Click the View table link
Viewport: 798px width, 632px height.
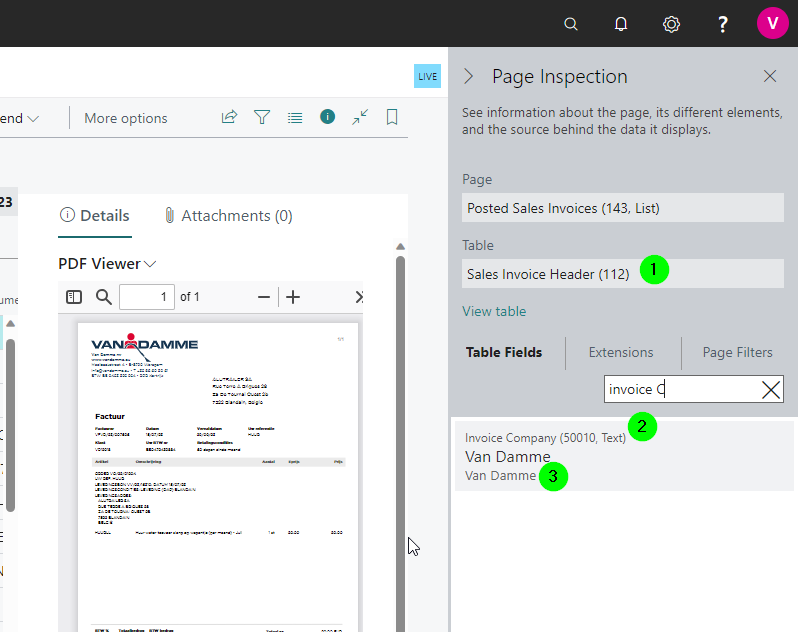494,311
